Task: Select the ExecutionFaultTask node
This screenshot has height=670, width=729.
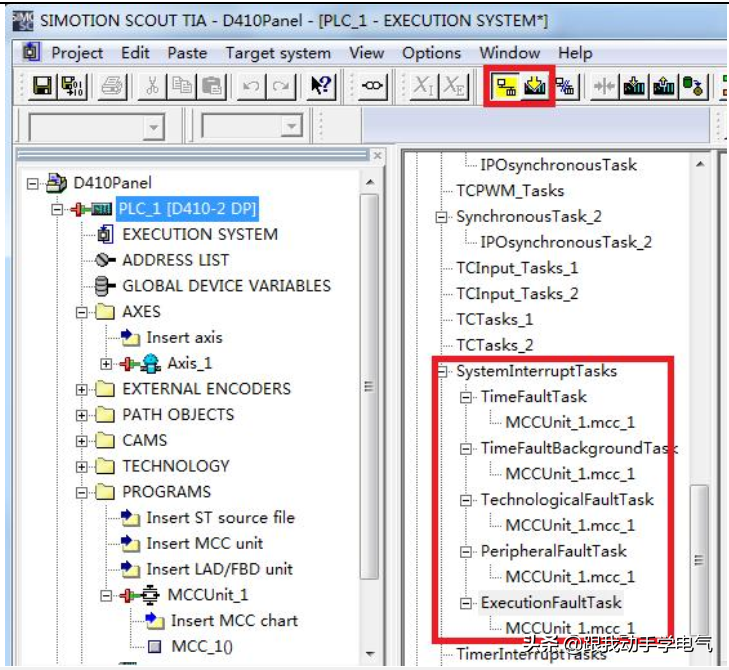Action: click(550, 602)
